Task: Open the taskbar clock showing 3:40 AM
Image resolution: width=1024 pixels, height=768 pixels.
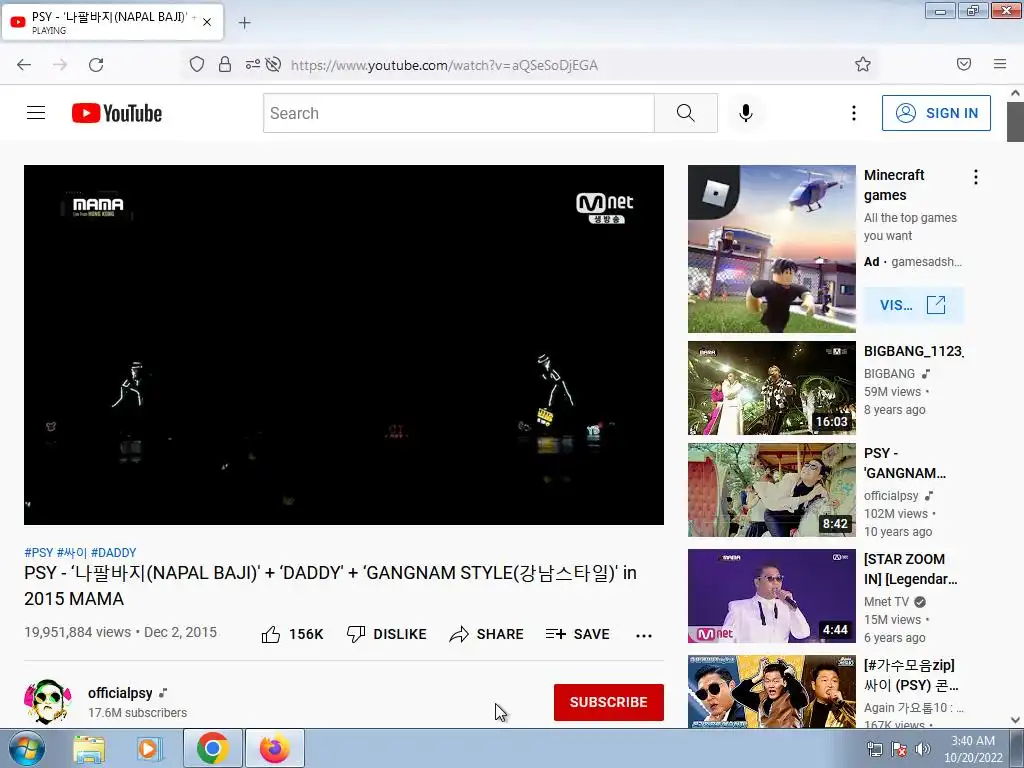Action: (973, 749)
